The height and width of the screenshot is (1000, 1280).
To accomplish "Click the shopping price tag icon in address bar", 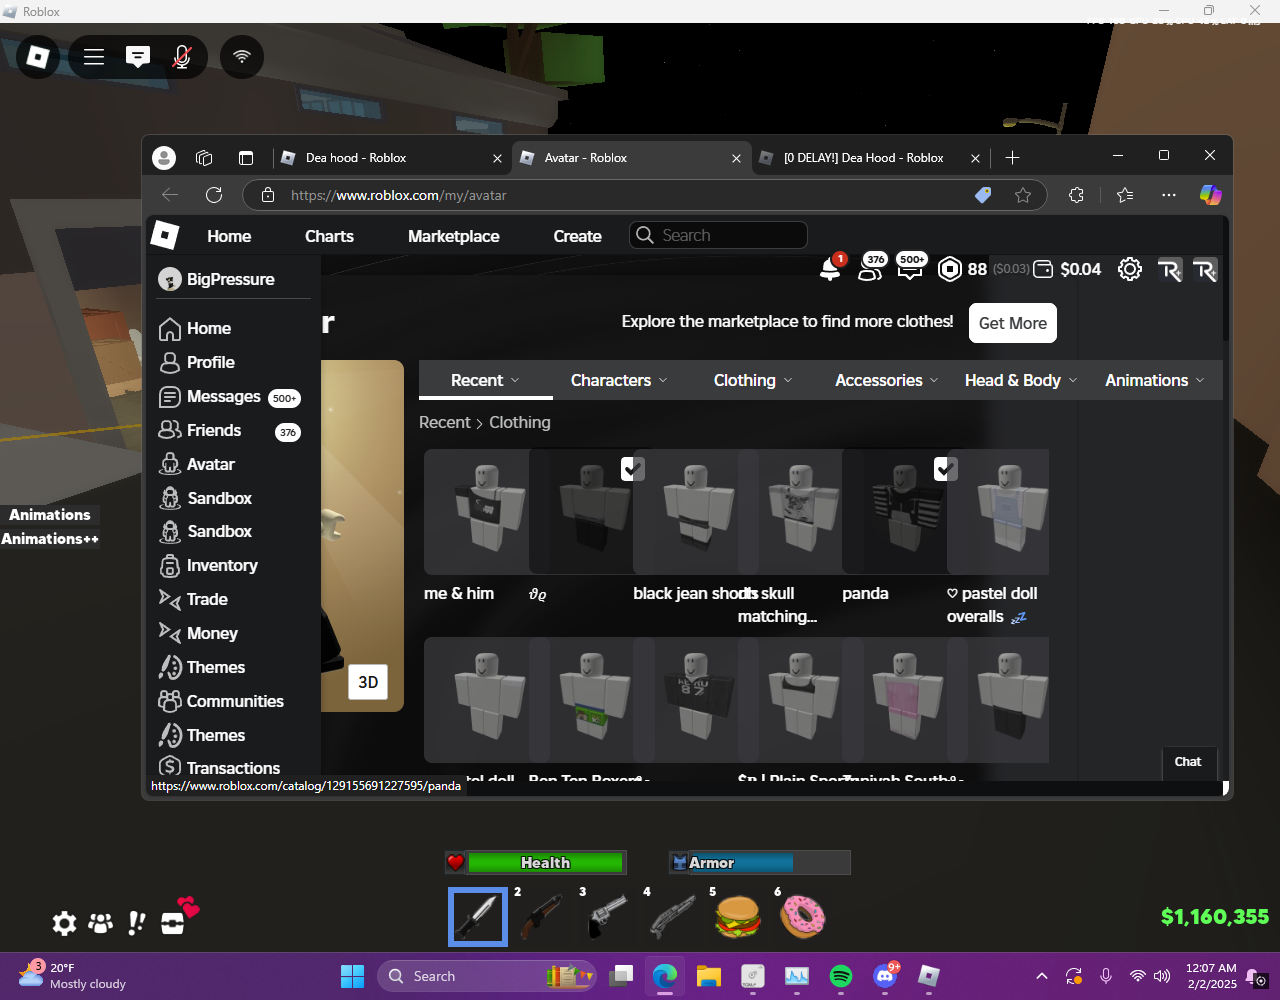I will pos(983,195).
